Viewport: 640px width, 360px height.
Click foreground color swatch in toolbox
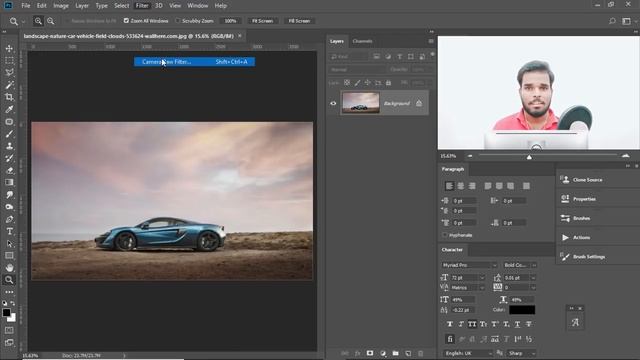(6, 313)
